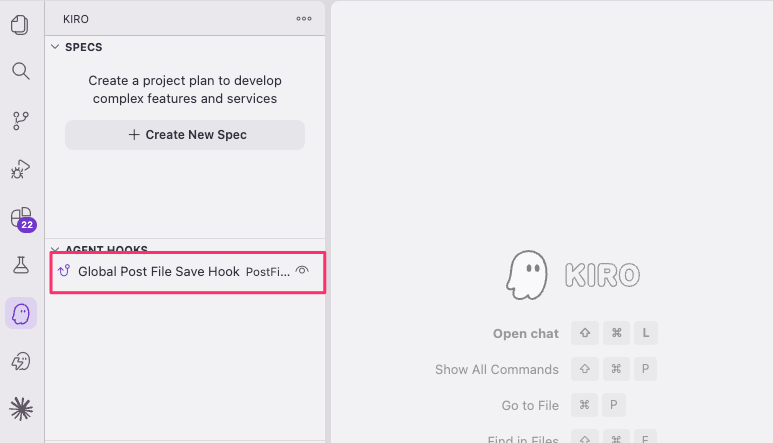Viewport: 773px width, 443px height.
Task: Open the Explorer files icon
Action: tap(20, 25)
